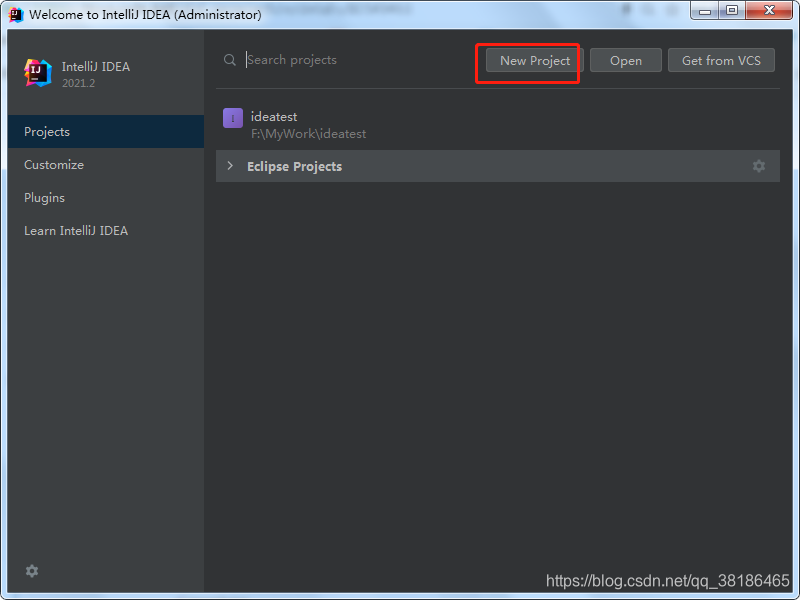Click the title bar IntelliJ icon
This screenshot has height=600, width=800.
[x=16, y=14]
